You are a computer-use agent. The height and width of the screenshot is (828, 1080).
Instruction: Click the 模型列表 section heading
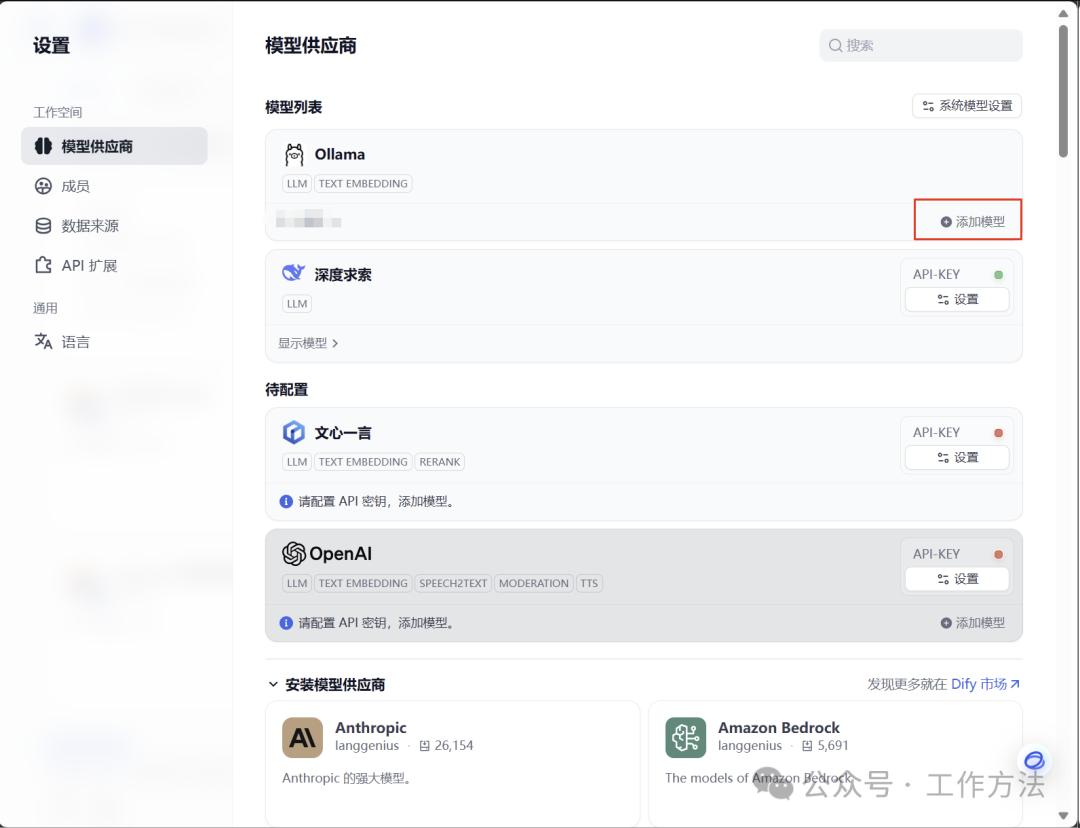[293, 107]
